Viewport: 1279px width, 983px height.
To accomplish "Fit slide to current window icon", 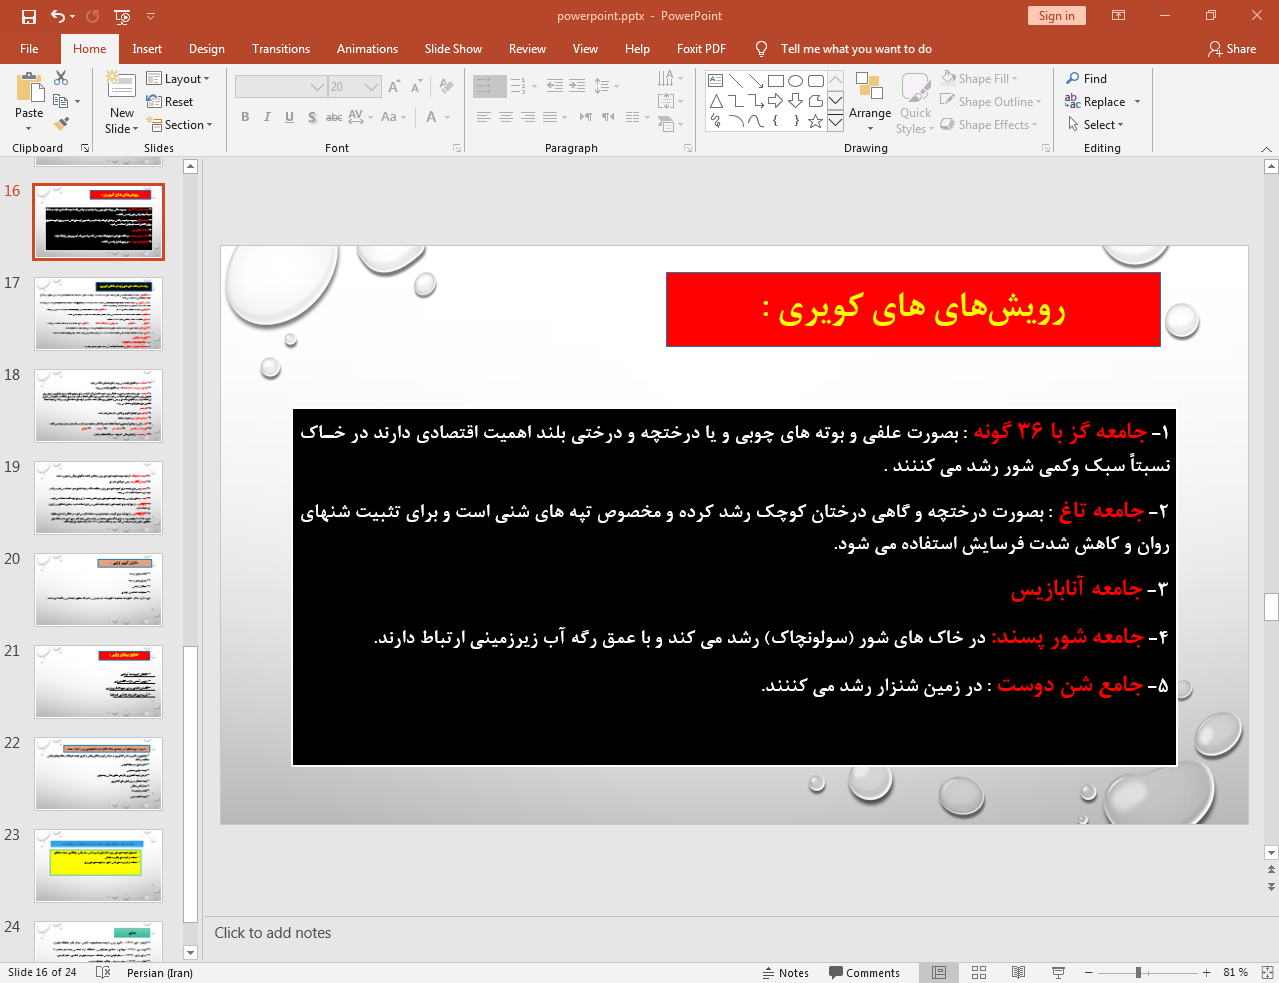I will [1267, 972].
